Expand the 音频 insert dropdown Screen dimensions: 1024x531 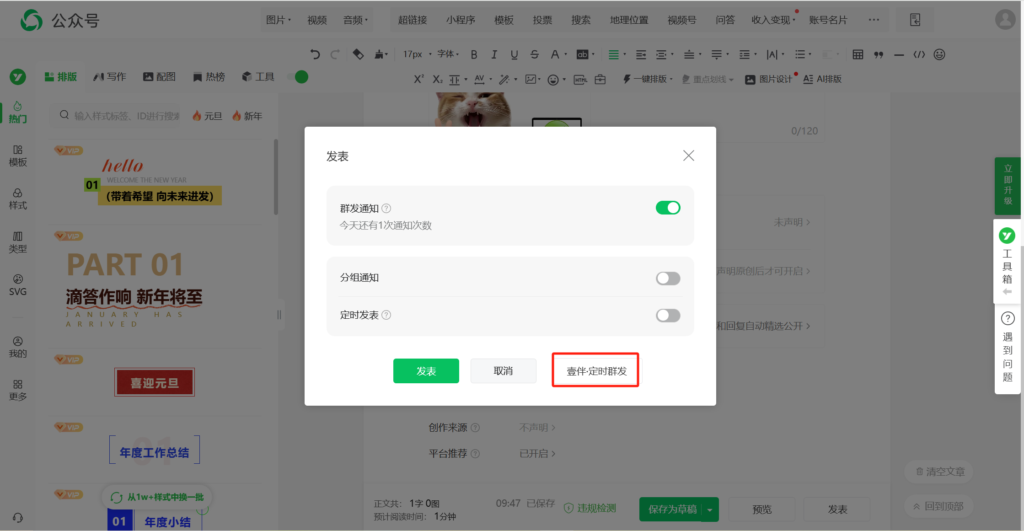[356, 20]
